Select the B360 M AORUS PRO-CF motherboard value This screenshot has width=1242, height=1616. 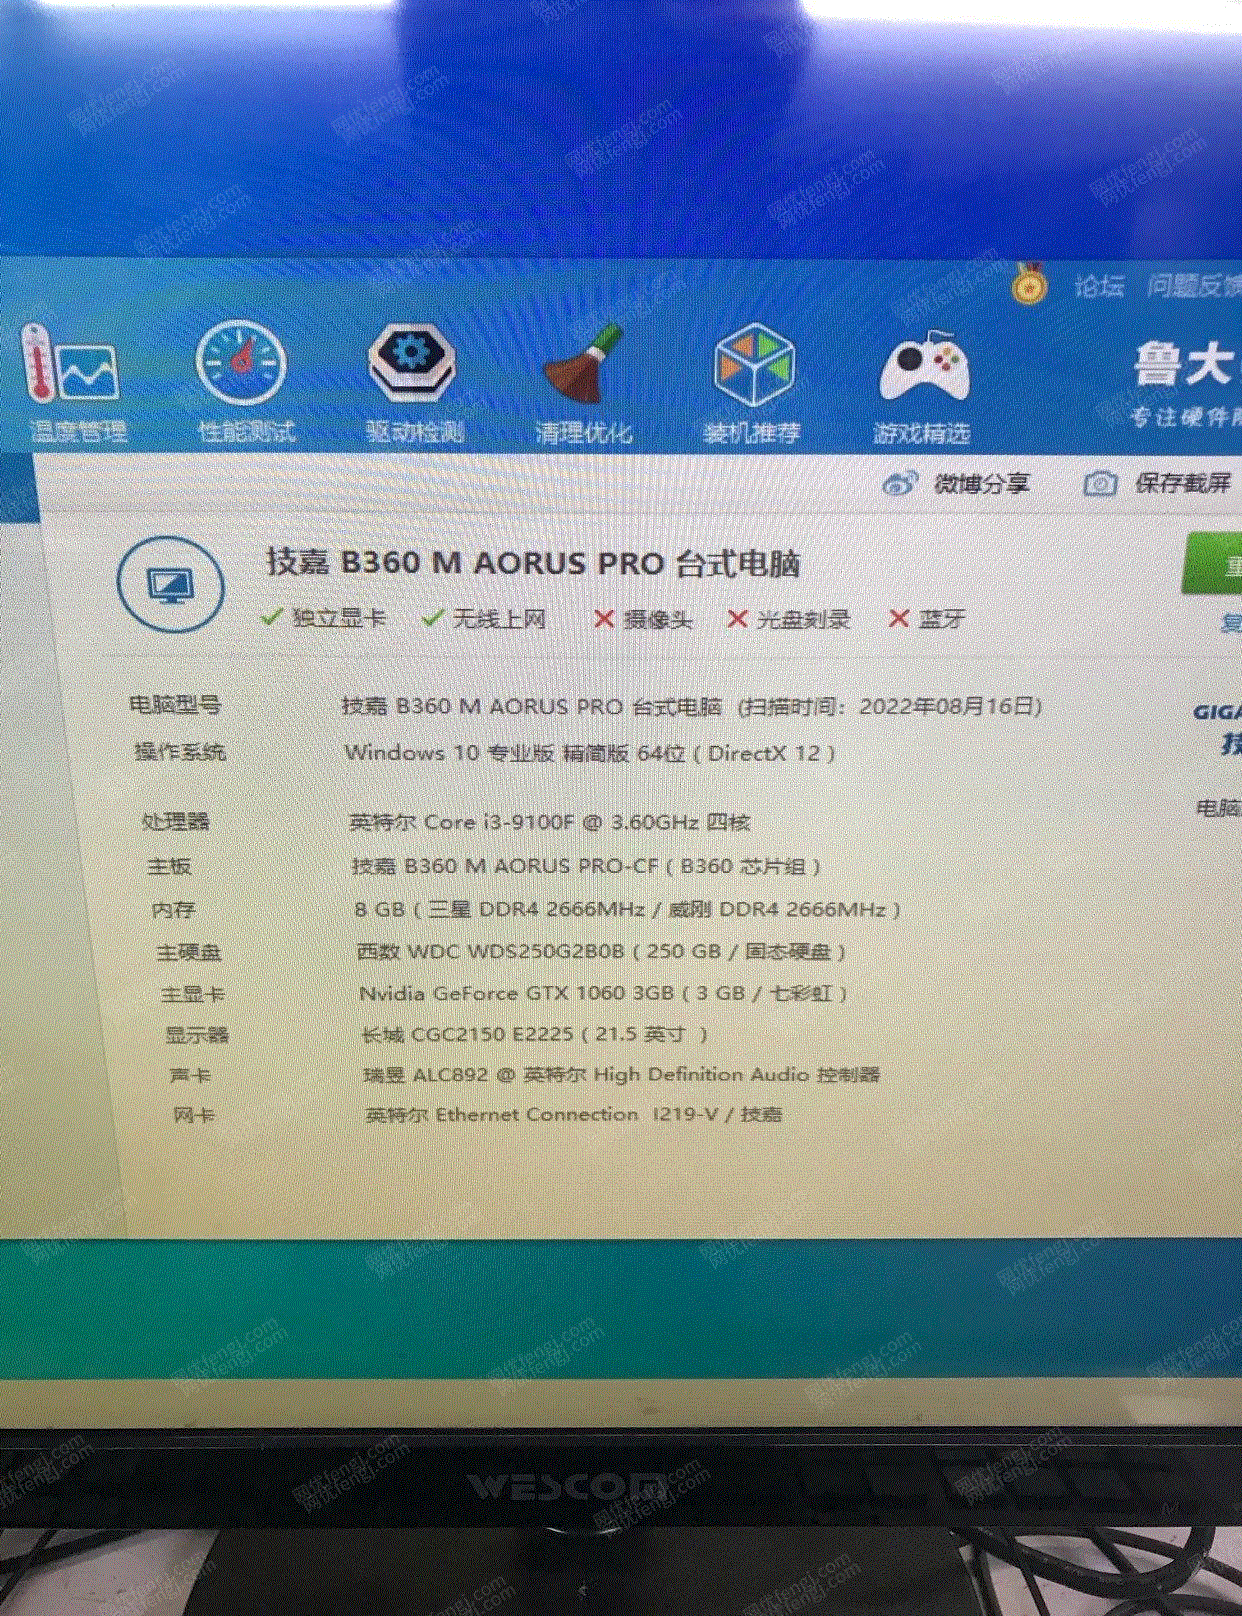[x=586, y=866]
